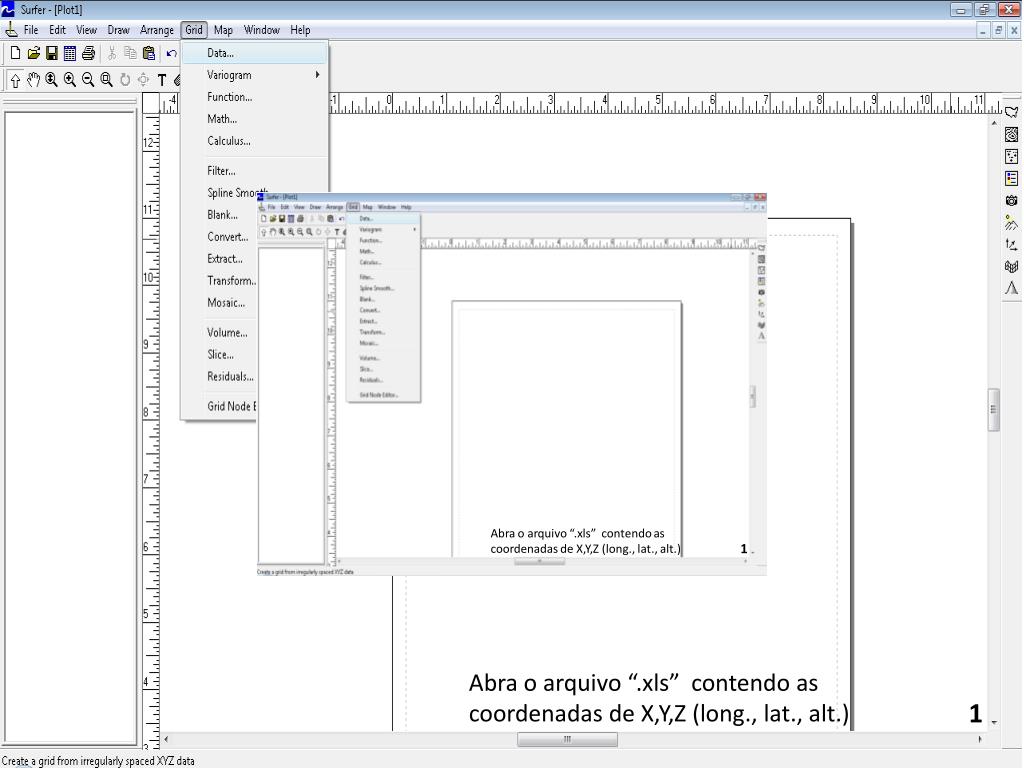Restore the inner Plot1 document window

point(999,30)
